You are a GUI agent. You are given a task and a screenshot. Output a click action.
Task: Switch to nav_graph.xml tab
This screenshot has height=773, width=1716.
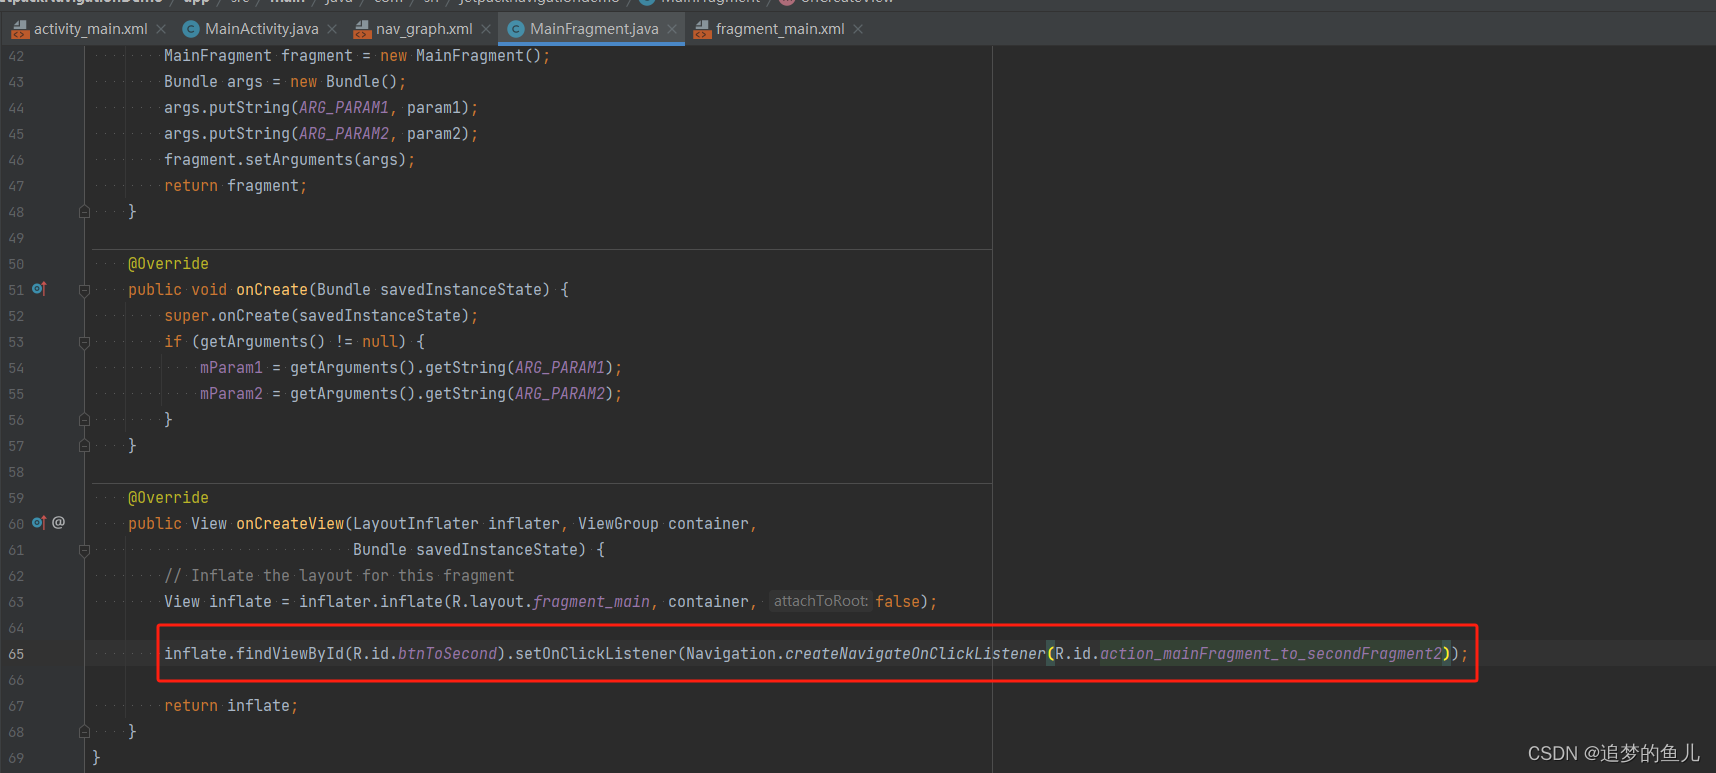click(424, 29)
